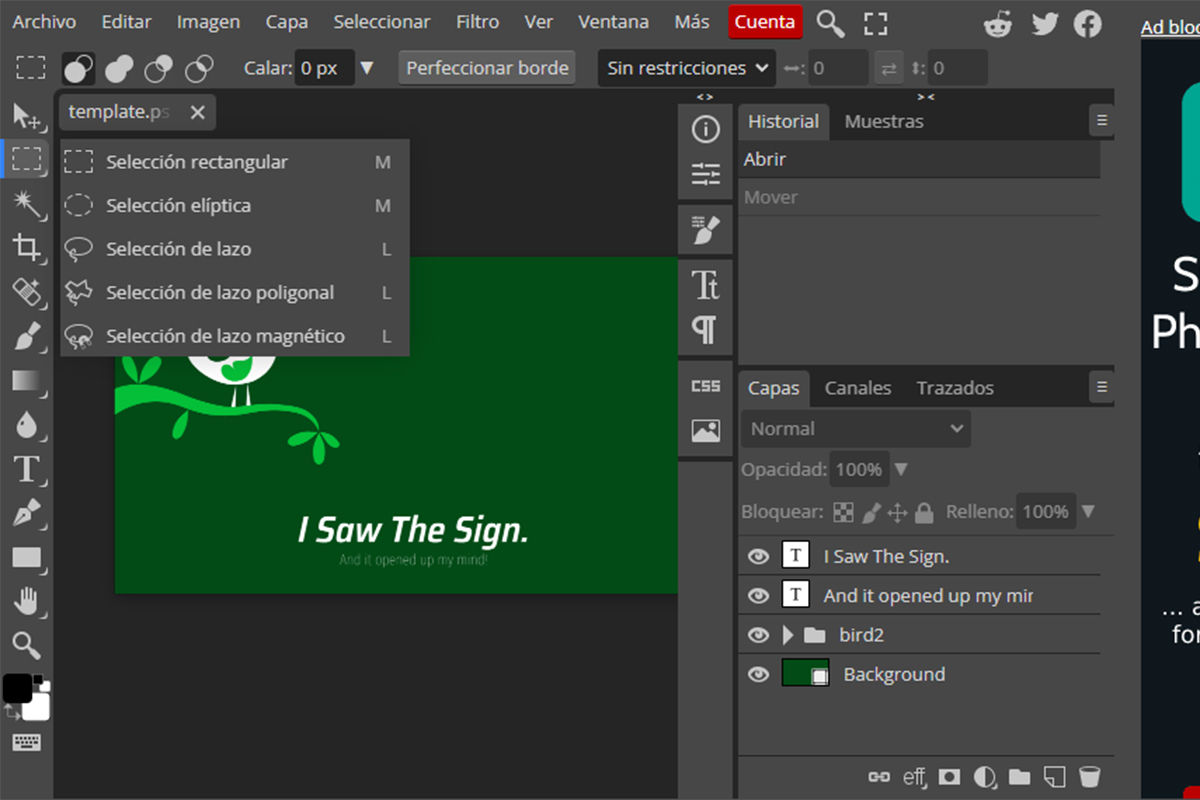Select the Pen tool
The width and height of the screenshot is (1200, 800).
click(26, 513)
